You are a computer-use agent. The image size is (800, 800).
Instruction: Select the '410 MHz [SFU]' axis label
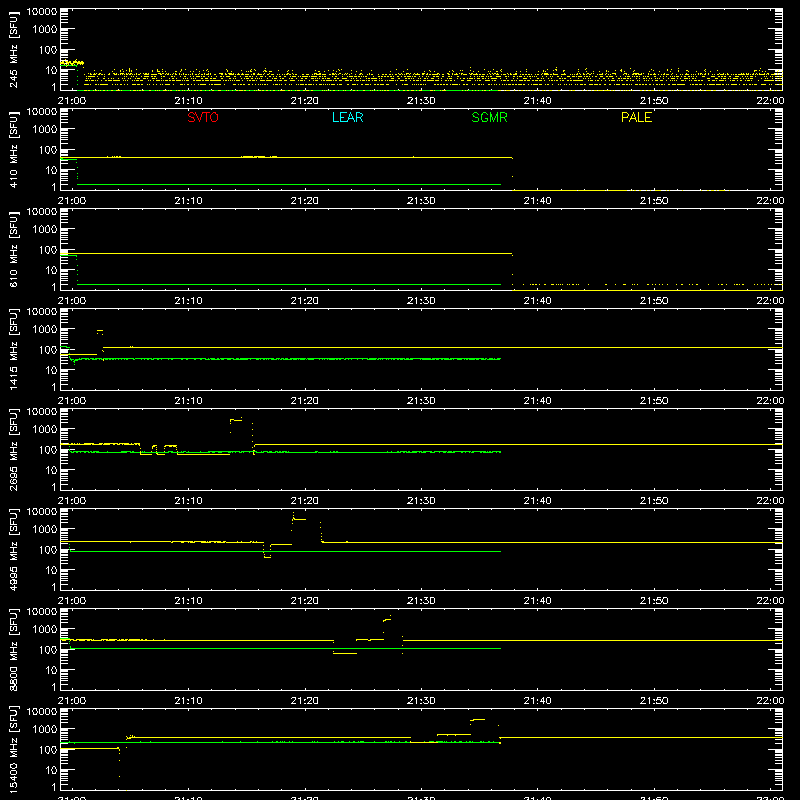pos(13,149)
